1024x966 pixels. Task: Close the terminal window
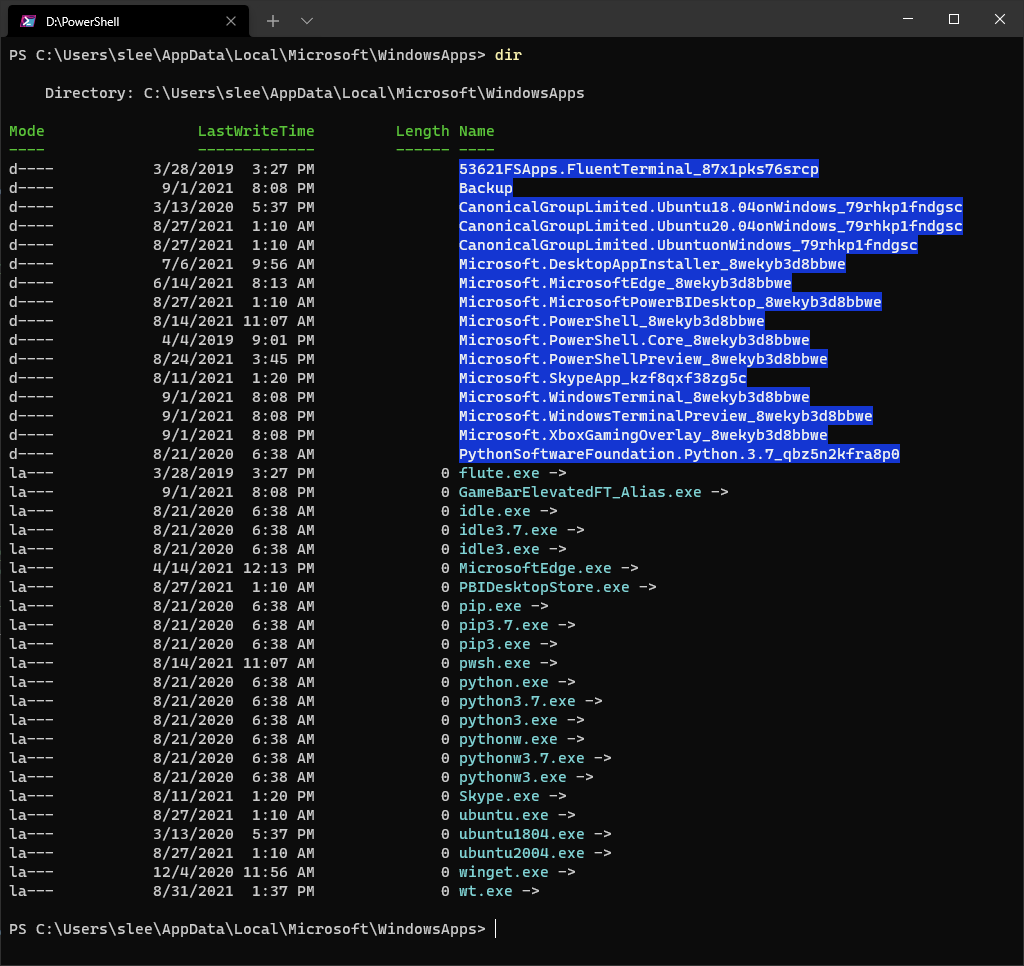coord(999,20)
